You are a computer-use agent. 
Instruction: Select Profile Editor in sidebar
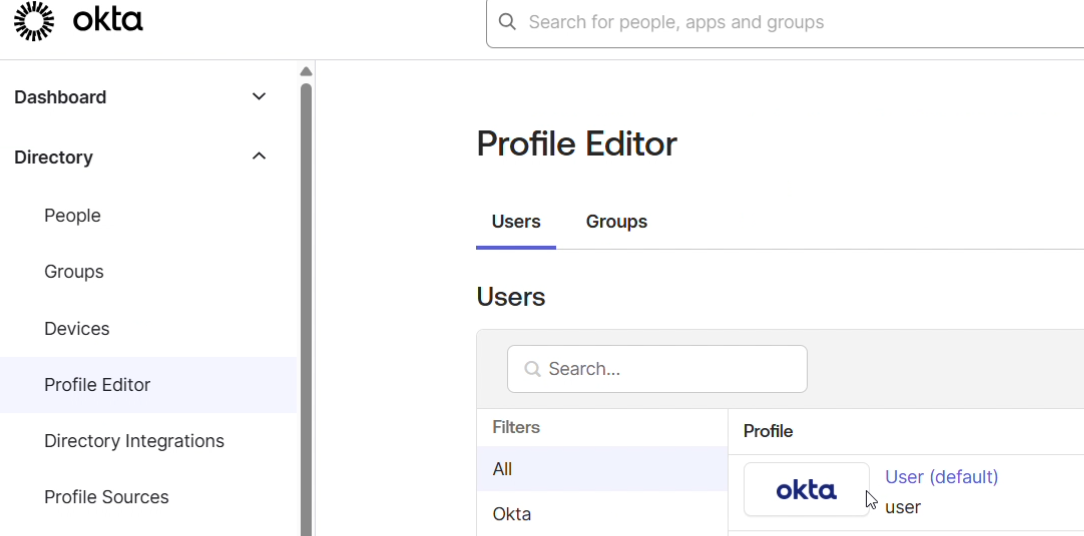click(x=149, y=385)
